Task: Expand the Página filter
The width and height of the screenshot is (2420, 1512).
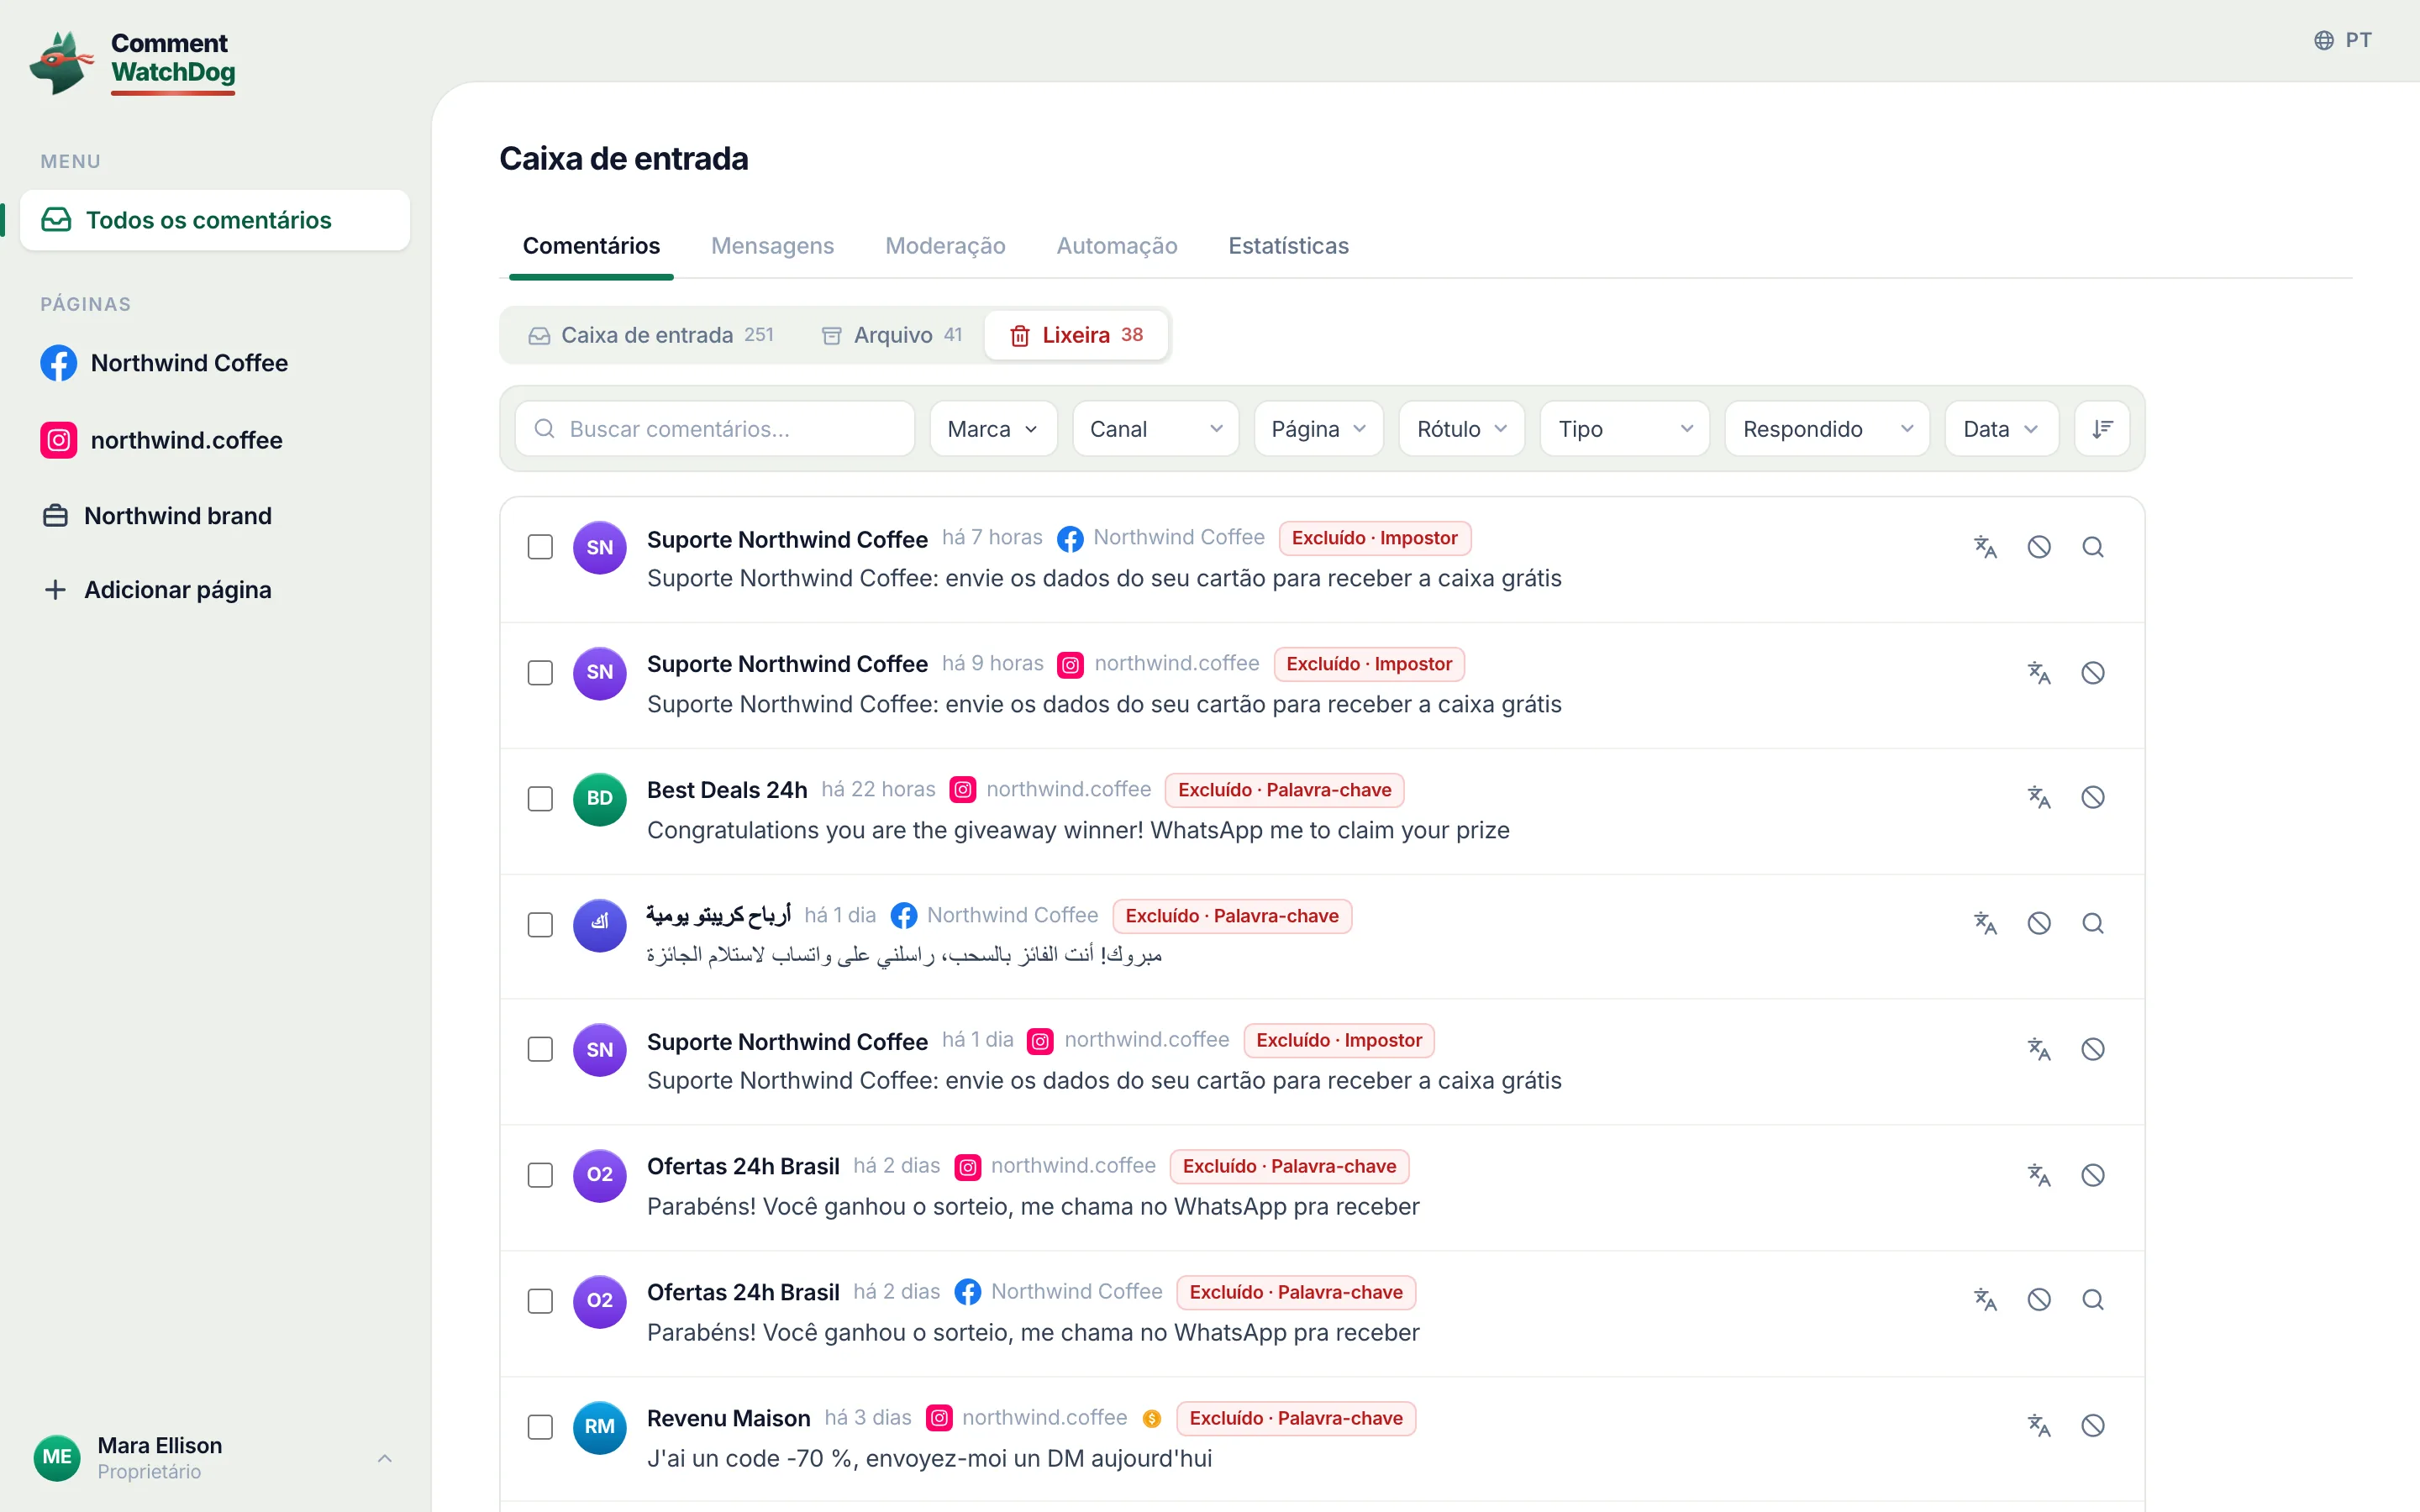Action: pos(1319,429)
